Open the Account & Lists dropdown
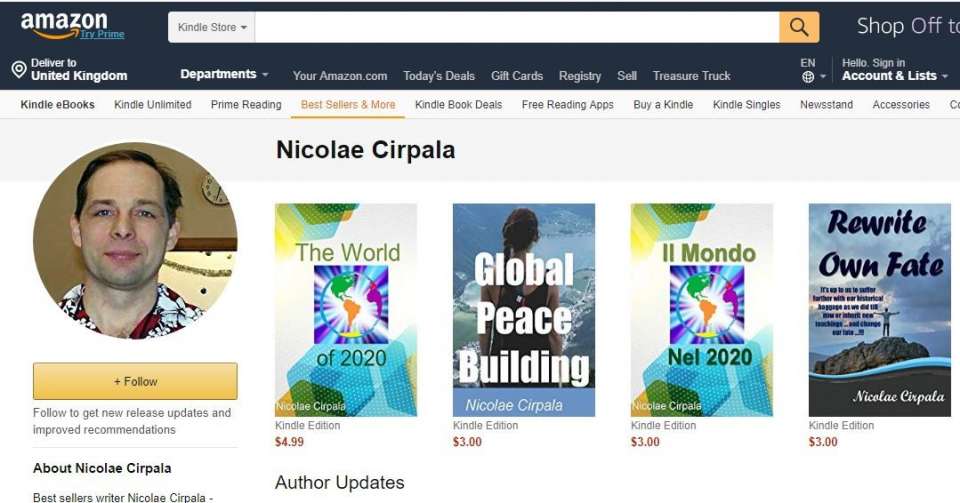Viewport: 960px width, 503px height. click(x=894, y=76)
